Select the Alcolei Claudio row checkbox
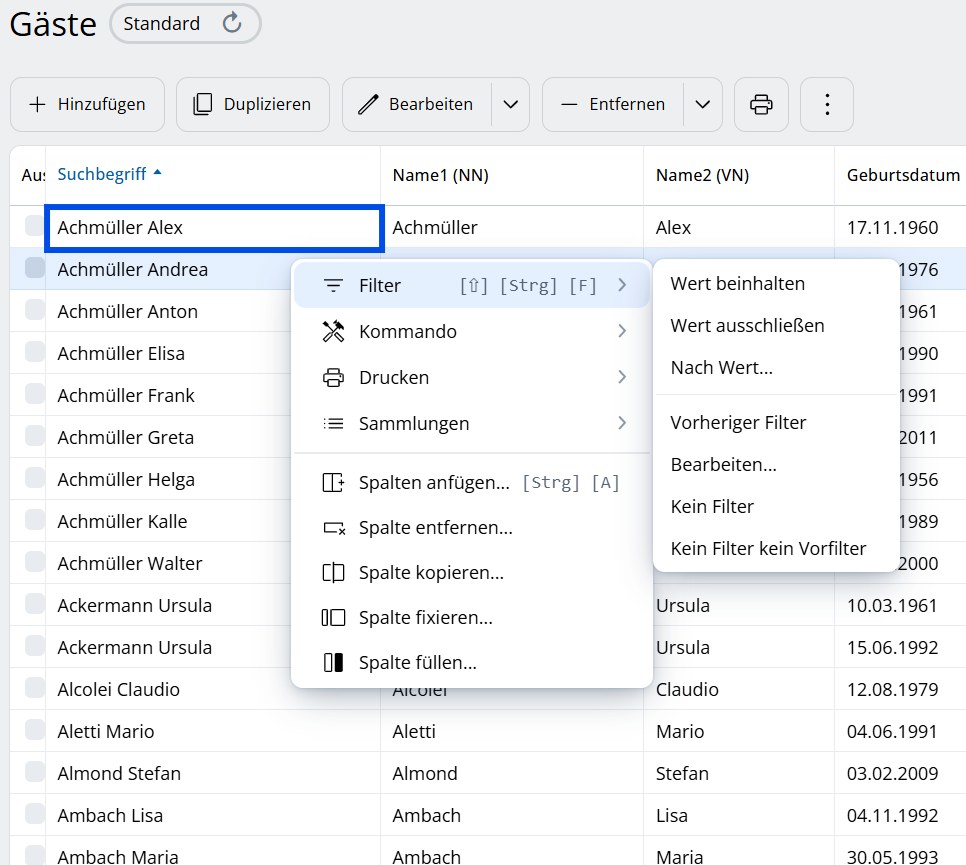Screen dimensions: 966x865 tap(34, 688)
